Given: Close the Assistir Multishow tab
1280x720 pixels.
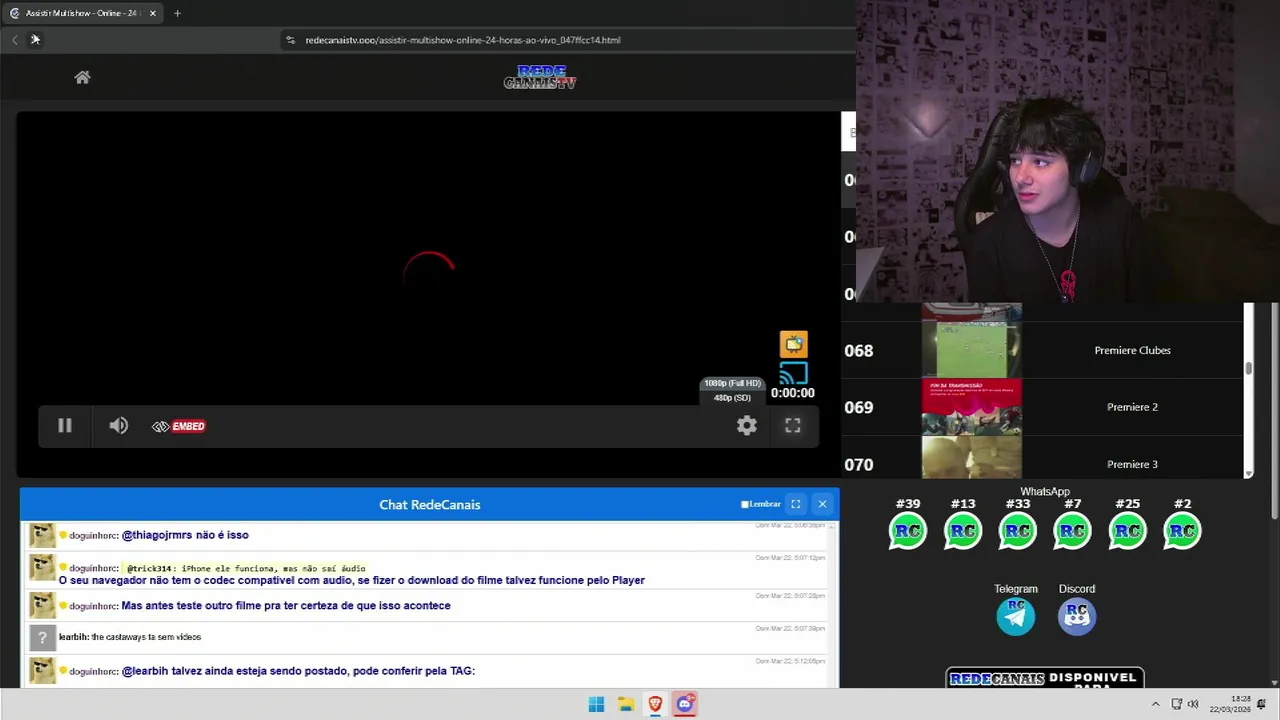Looking at the screenshot, I should [152, 13].
